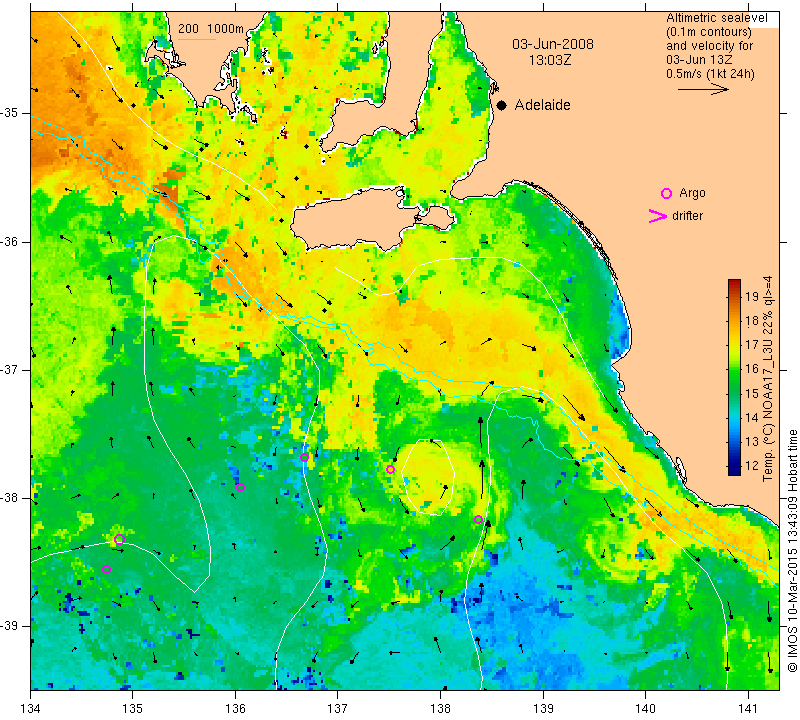Click the latitude axis label '-37'
This screenshot has height=720, width=800.
coord(10,369)
